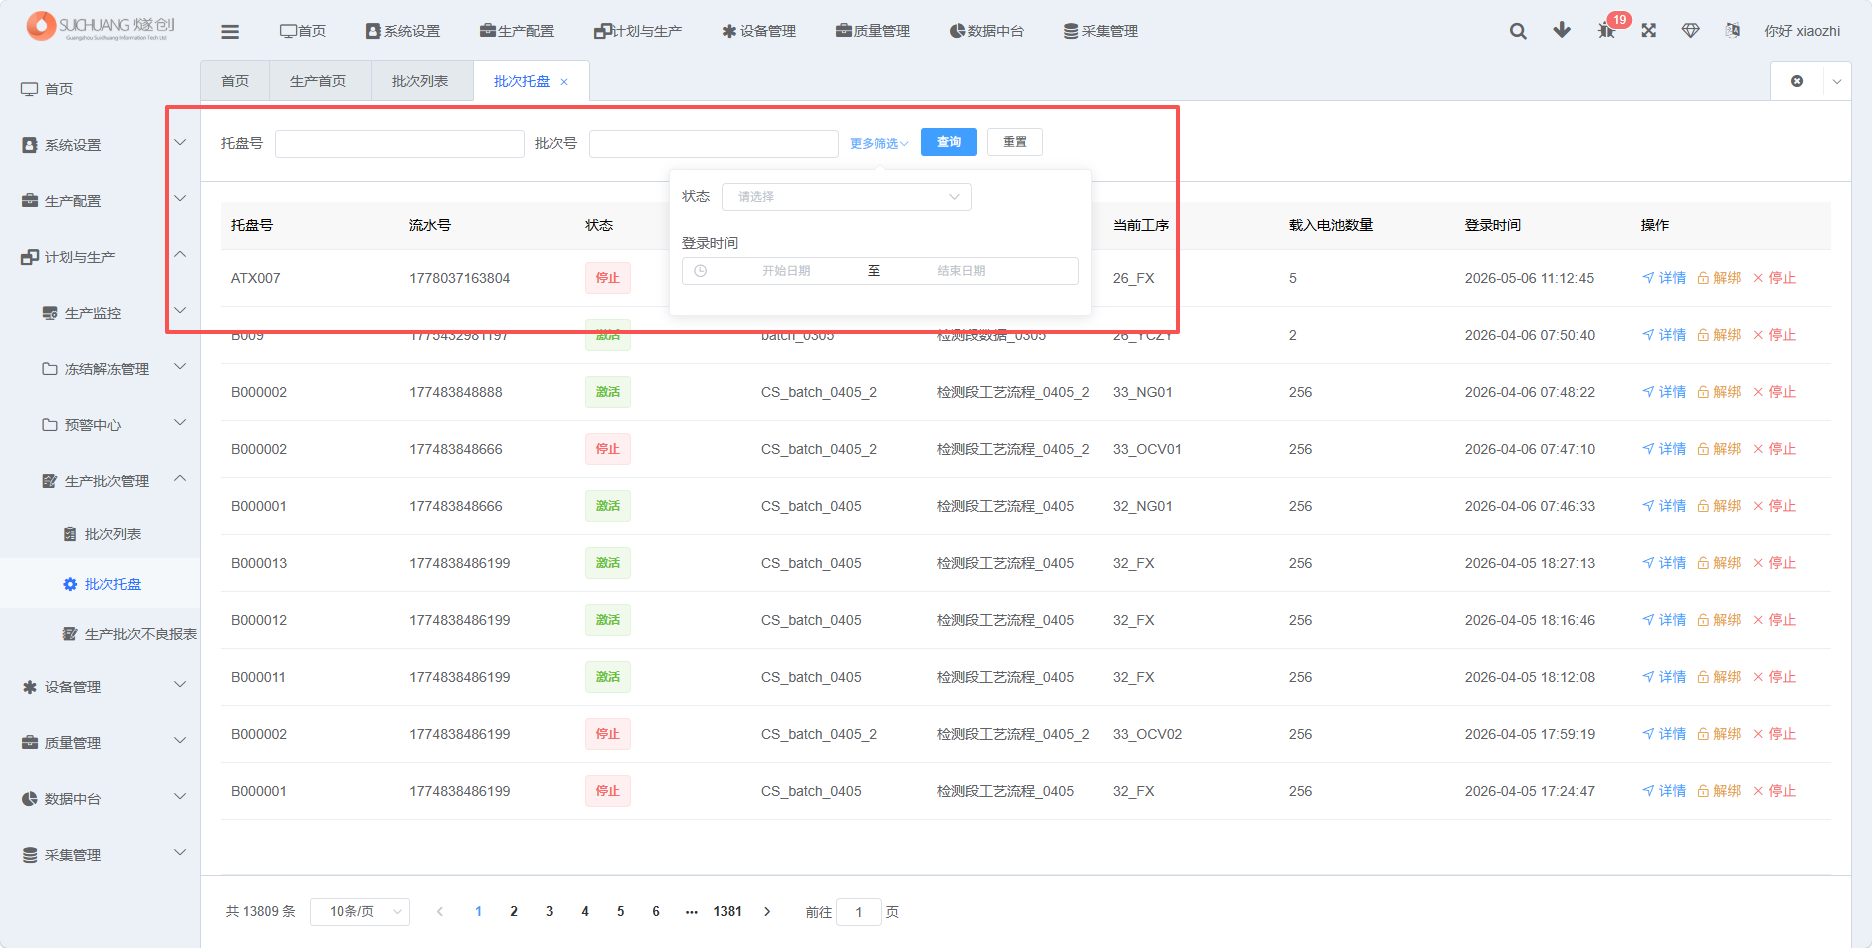Screen dimensions: 1872x948
Task: Focus the 批次号 input field
Action: (x=714, y=144)
